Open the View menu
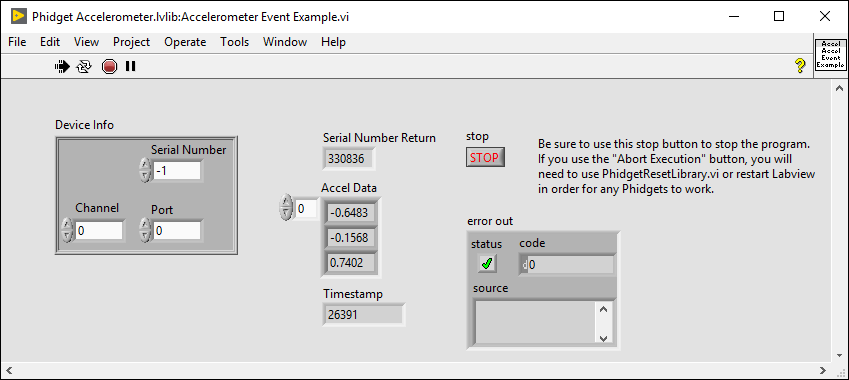Viewport: 849px width, 380px height. tap(87, 42)
